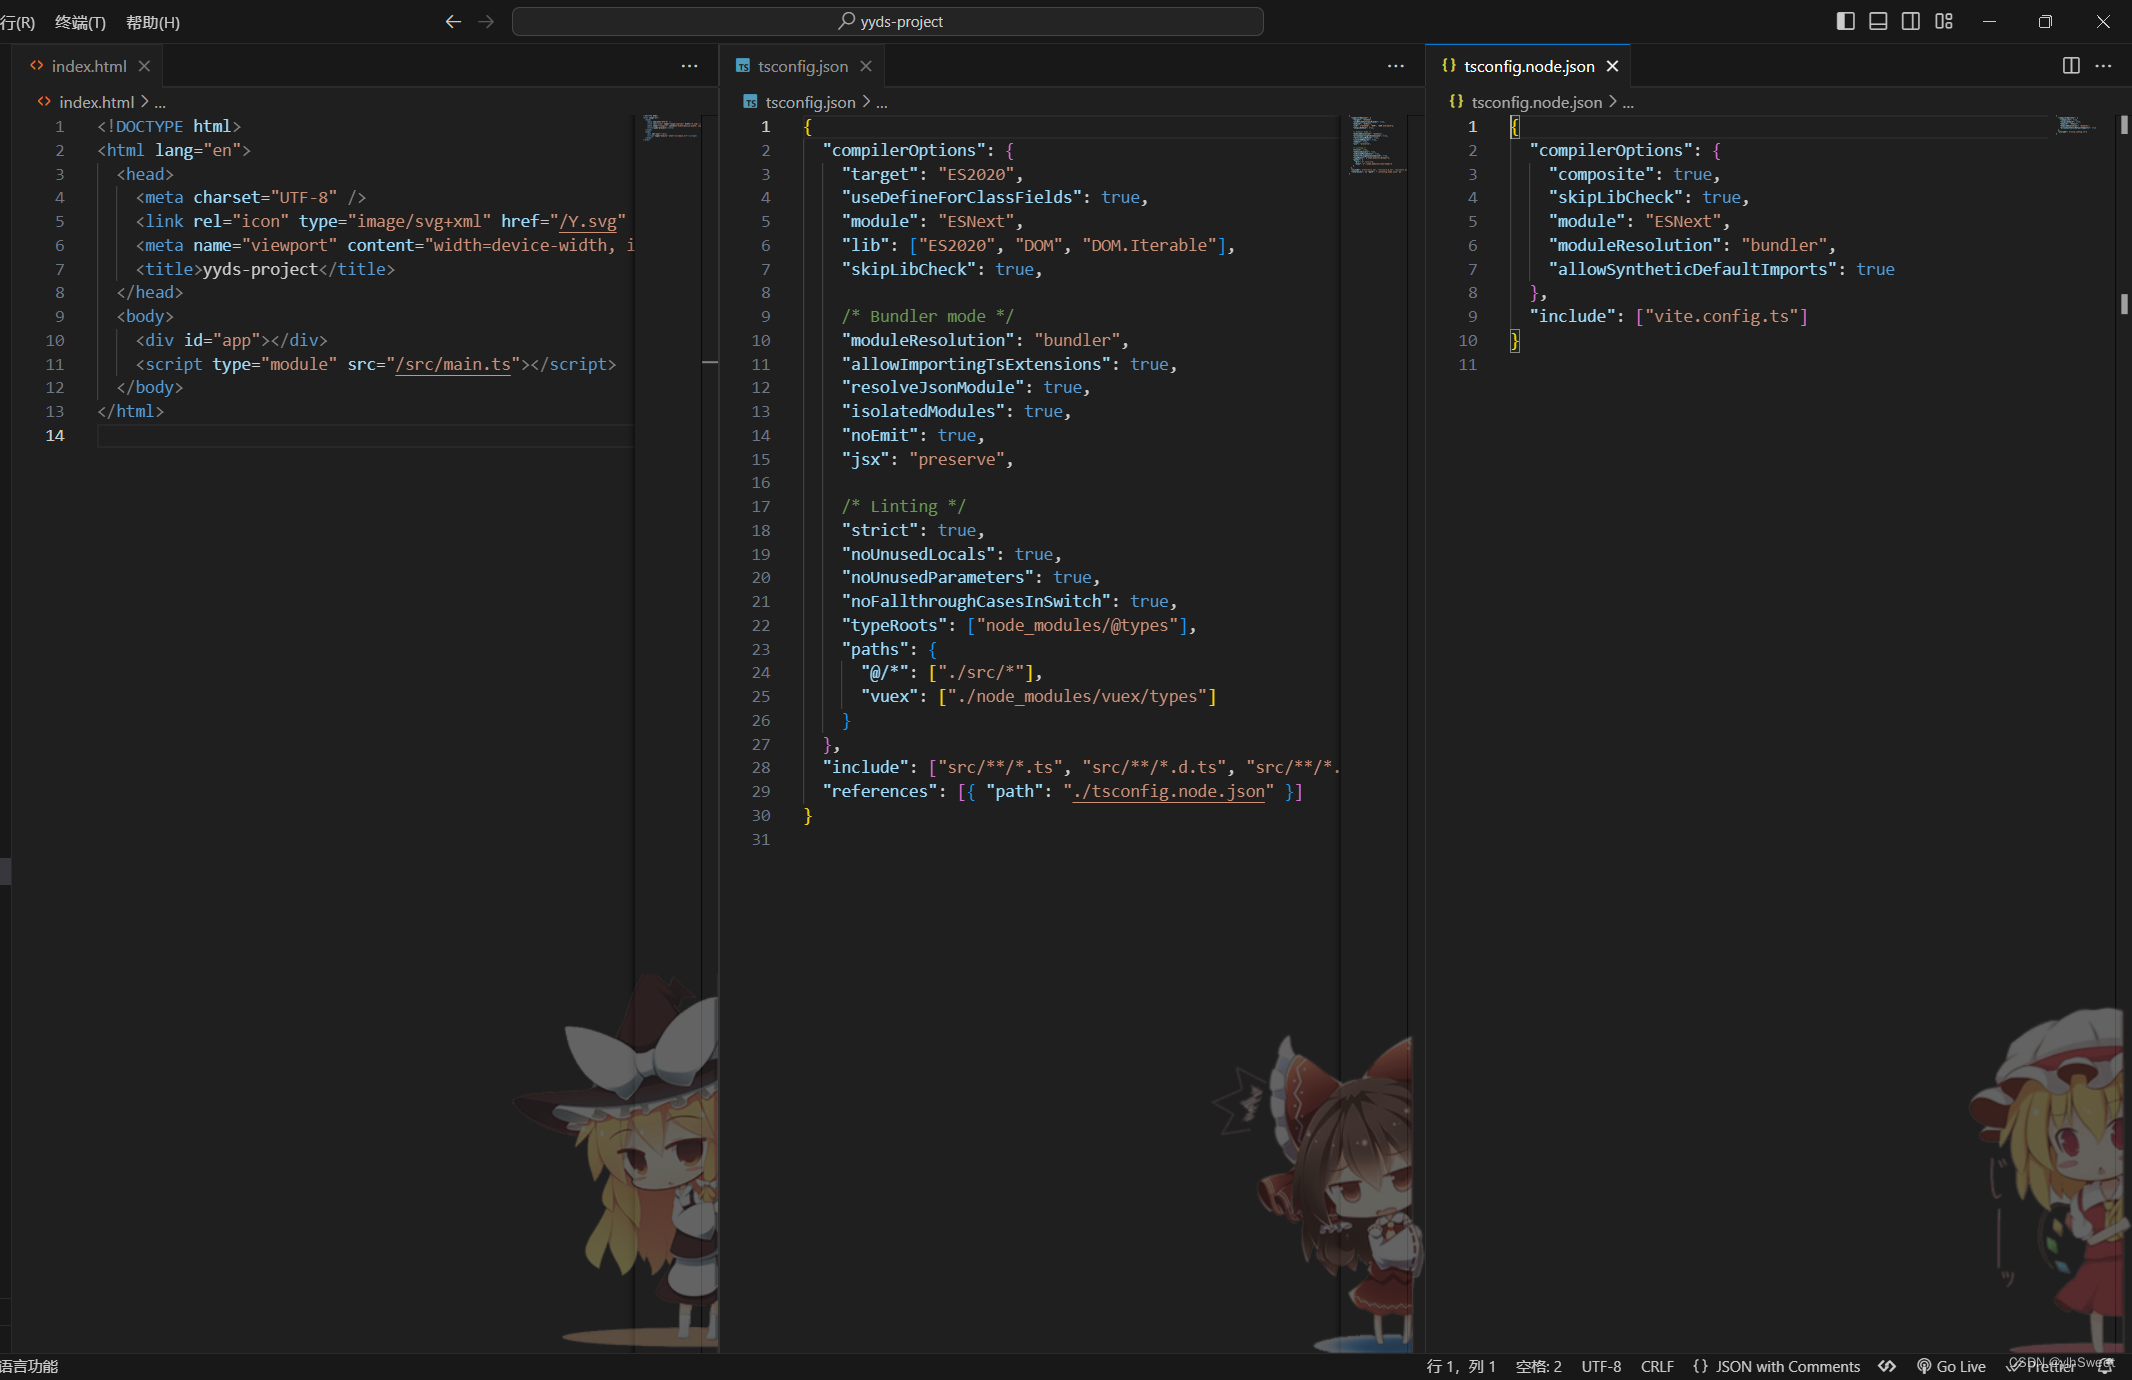Change line endings via CRLF status item
The image size is (2132, 1380).
(x=1657, y=1366)
